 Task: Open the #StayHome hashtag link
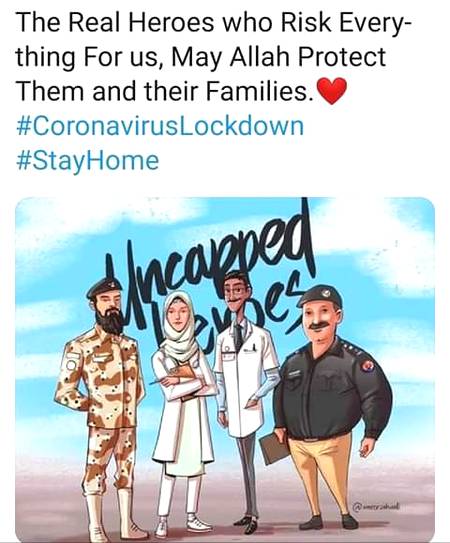[x=88, y=161]
